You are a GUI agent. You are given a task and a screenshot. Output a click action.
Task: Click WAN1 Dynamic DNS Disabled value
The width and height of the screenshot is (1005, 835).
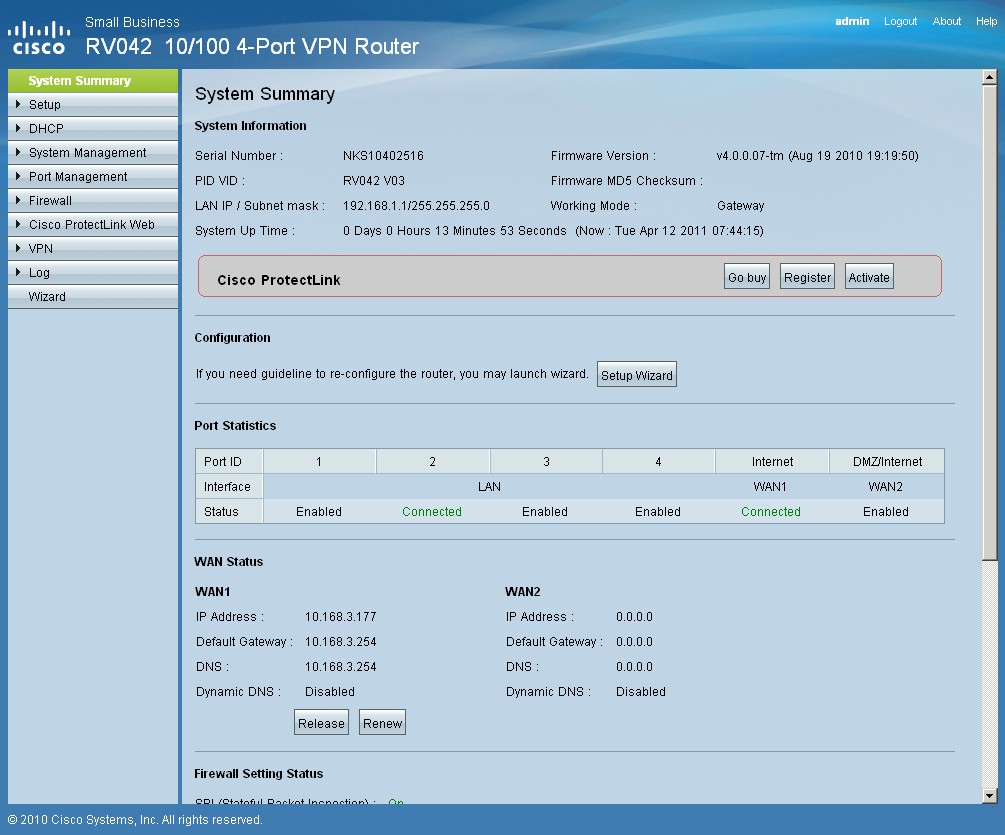click(329, 691)
